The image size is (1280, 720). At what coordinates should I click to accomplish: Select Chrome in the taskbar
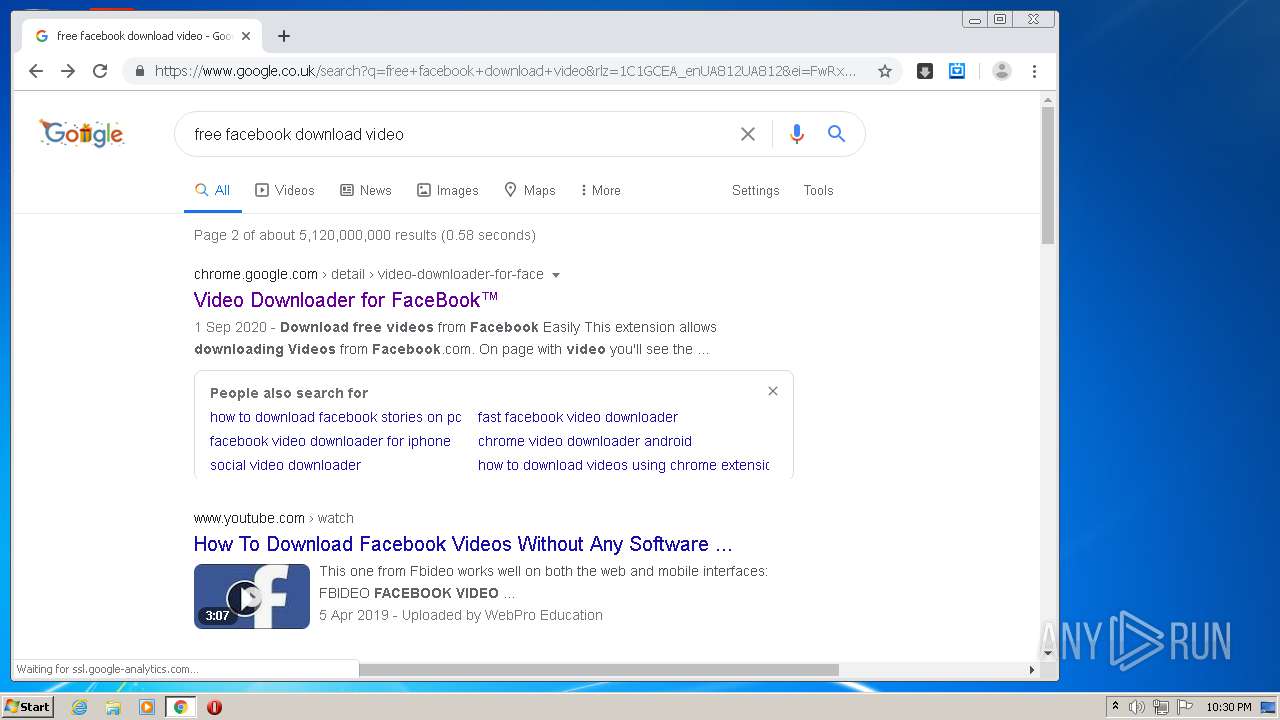pyautogui.click(x=180, y=707)
